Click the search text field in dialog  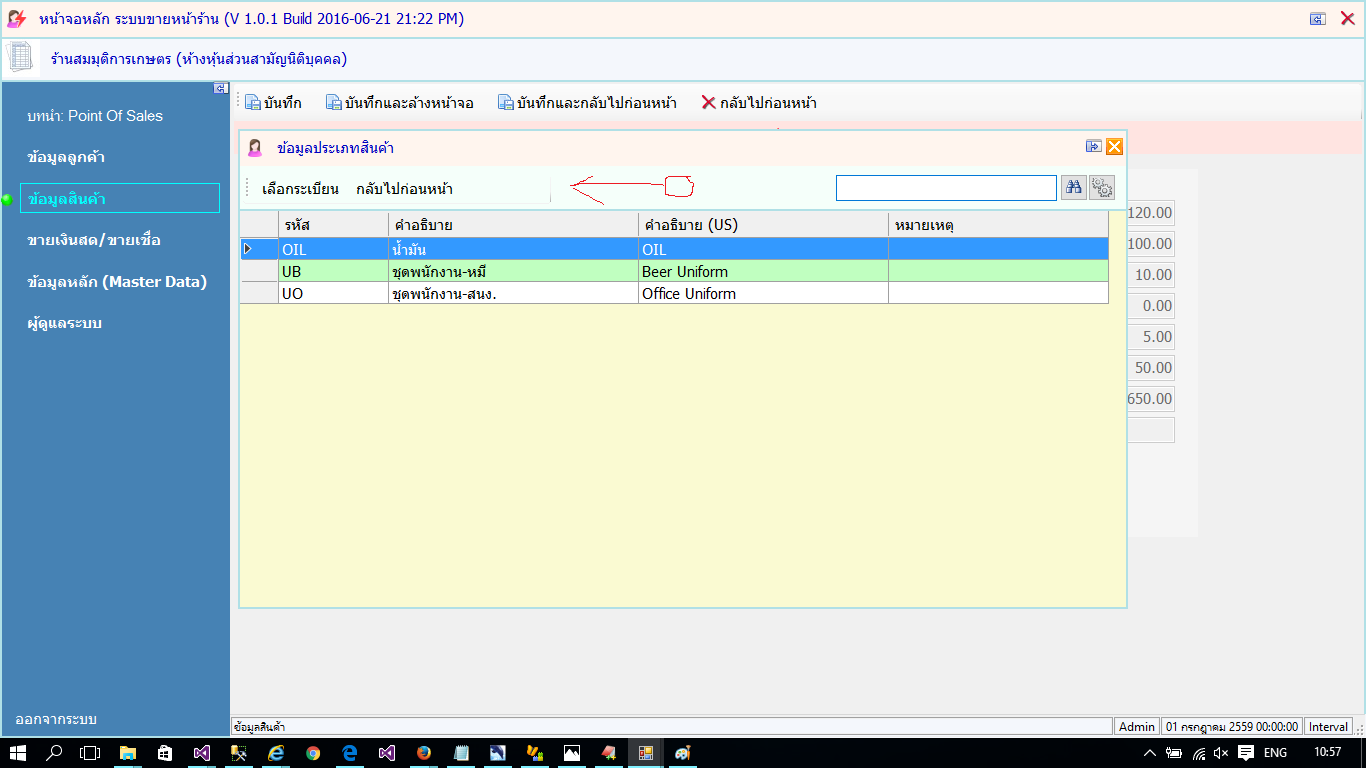click(945, 188)
